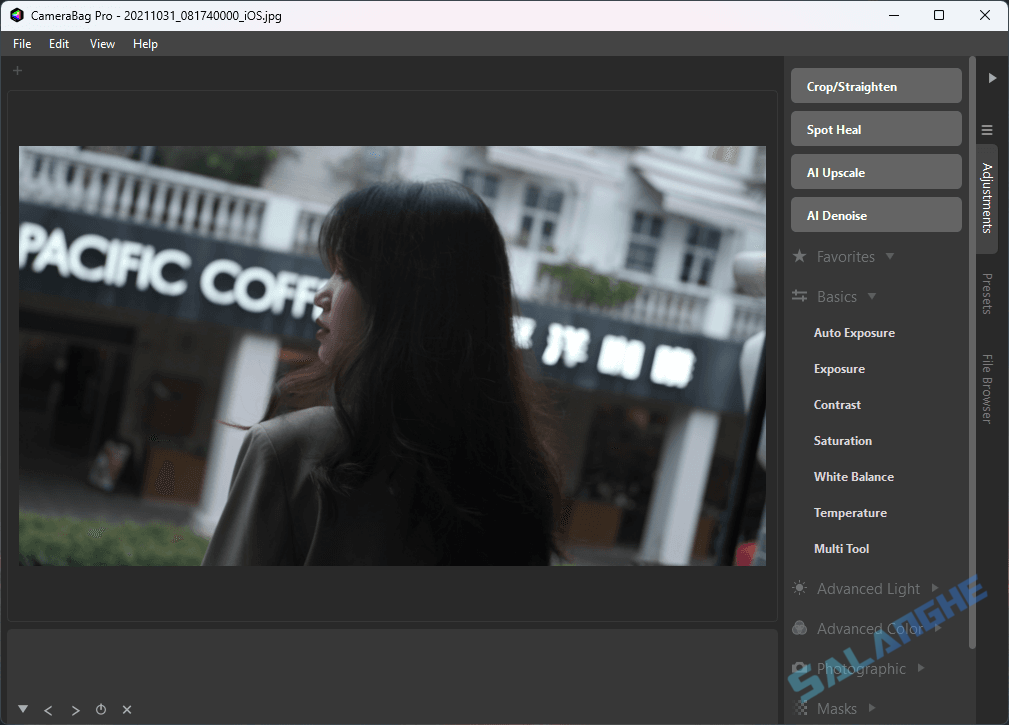Open the hamburger menu on the right sidebar
Image resolution: width=1009 pixels, height=725 pixels.
click(x=987, y=129)
